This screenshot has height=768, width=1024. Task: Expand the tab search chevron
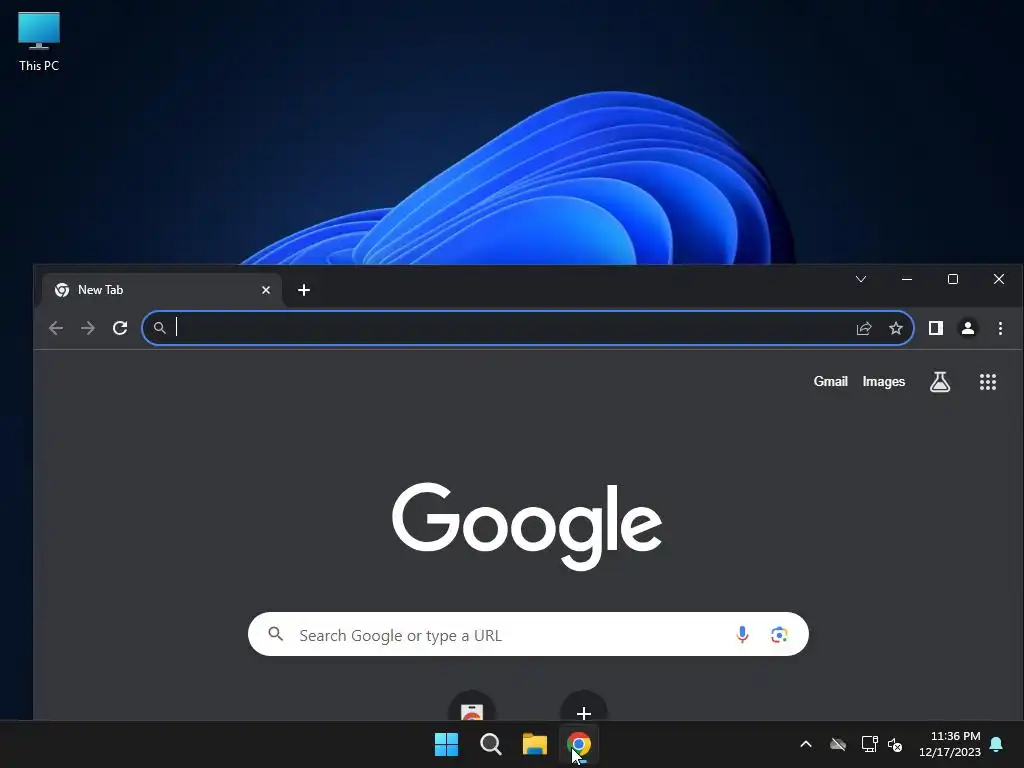point(861,280)
